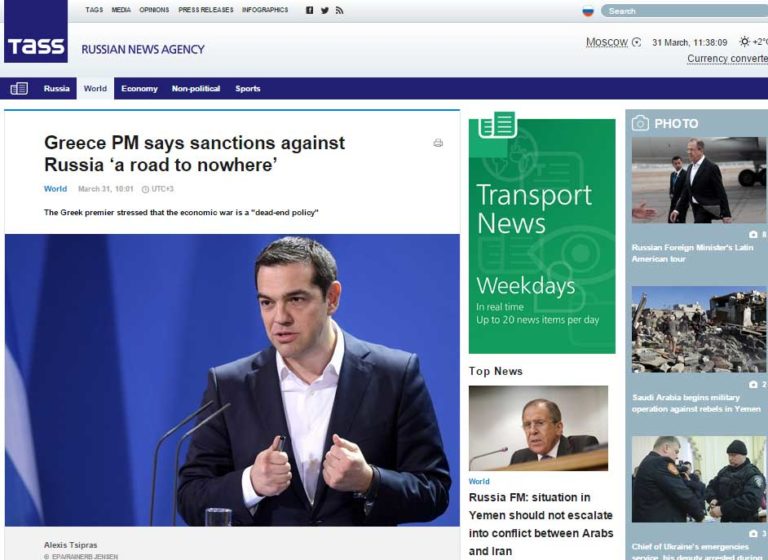Open the Yemen situation Russia FM article
768x560 pixels.
click(x=540, y=523)
